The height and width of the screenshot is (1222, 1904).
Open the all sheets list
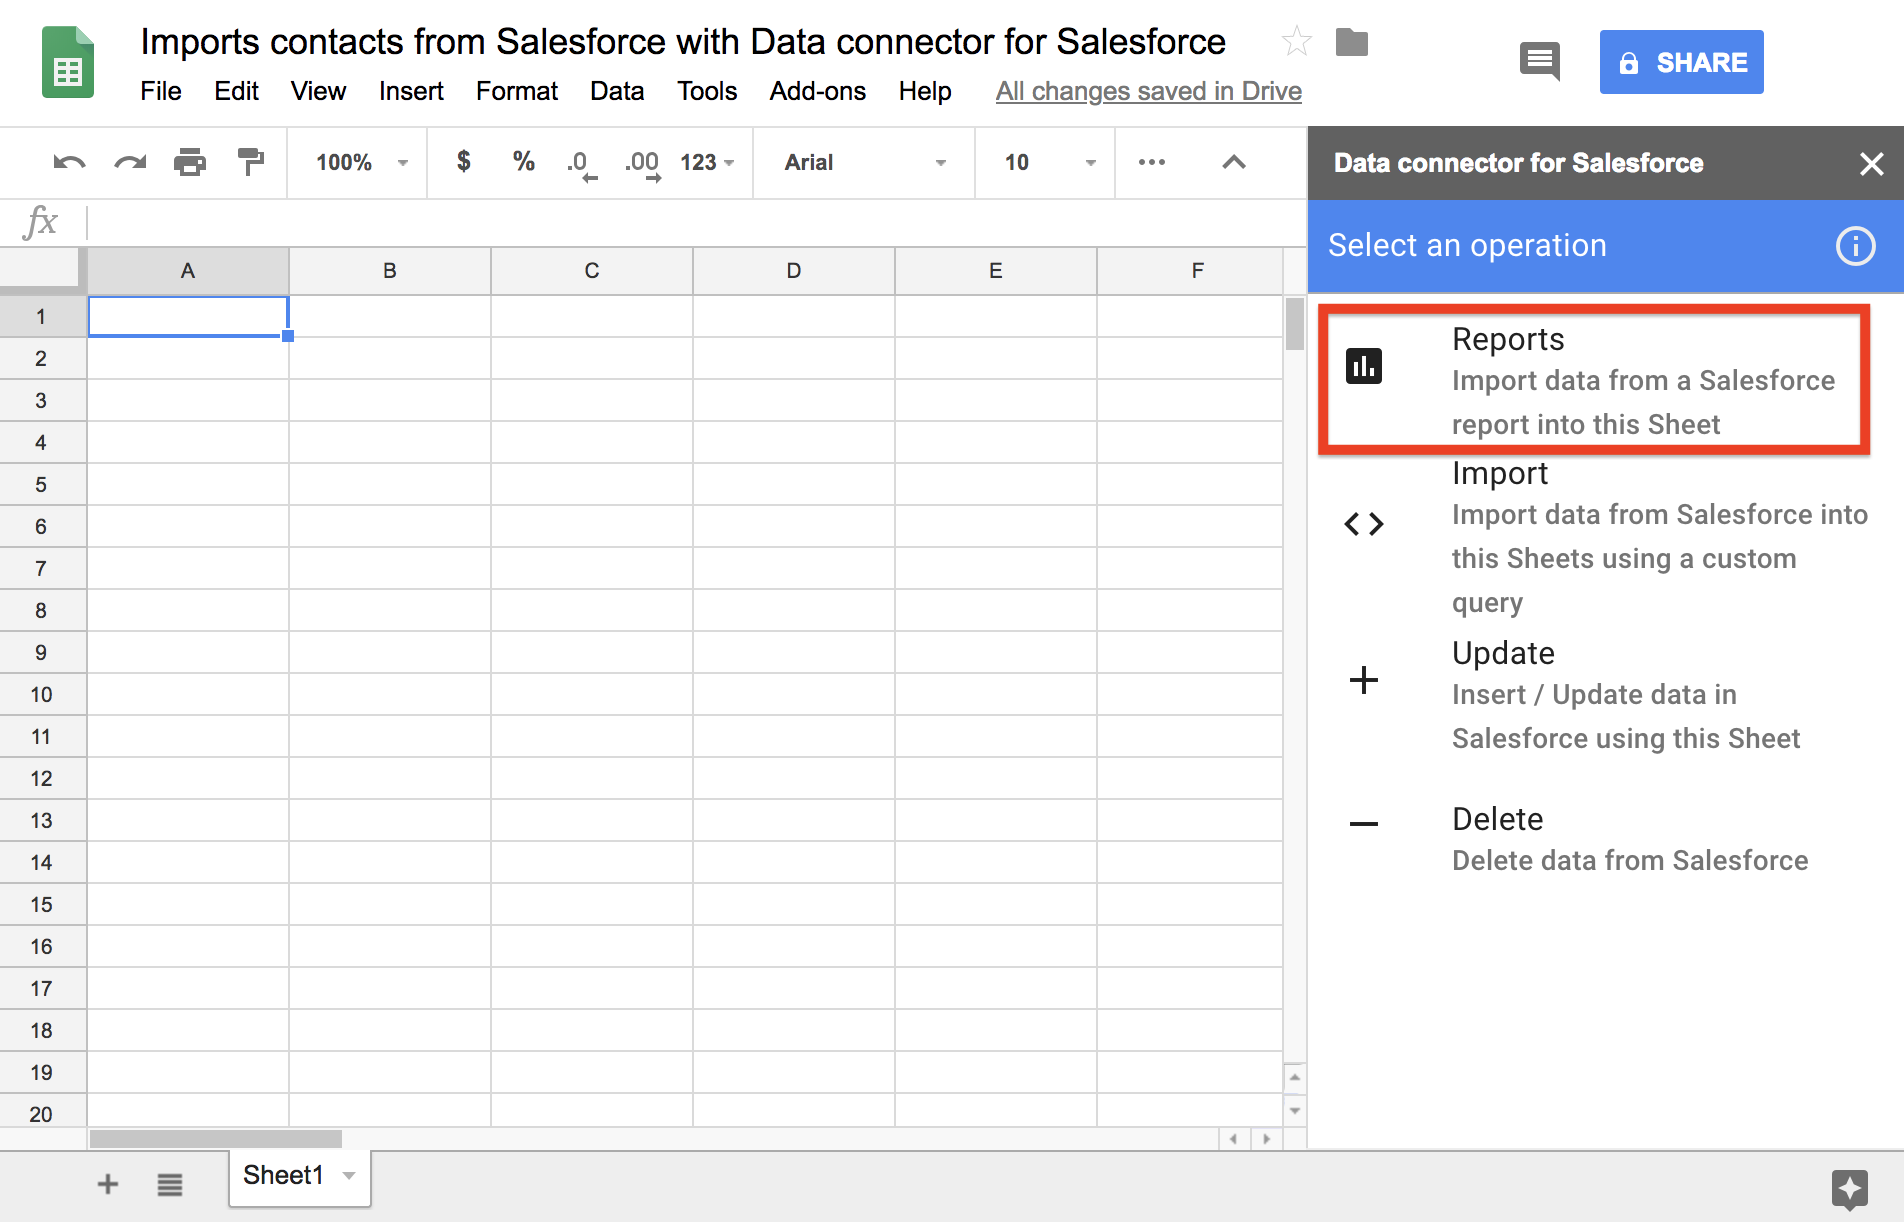[170, 1185]
